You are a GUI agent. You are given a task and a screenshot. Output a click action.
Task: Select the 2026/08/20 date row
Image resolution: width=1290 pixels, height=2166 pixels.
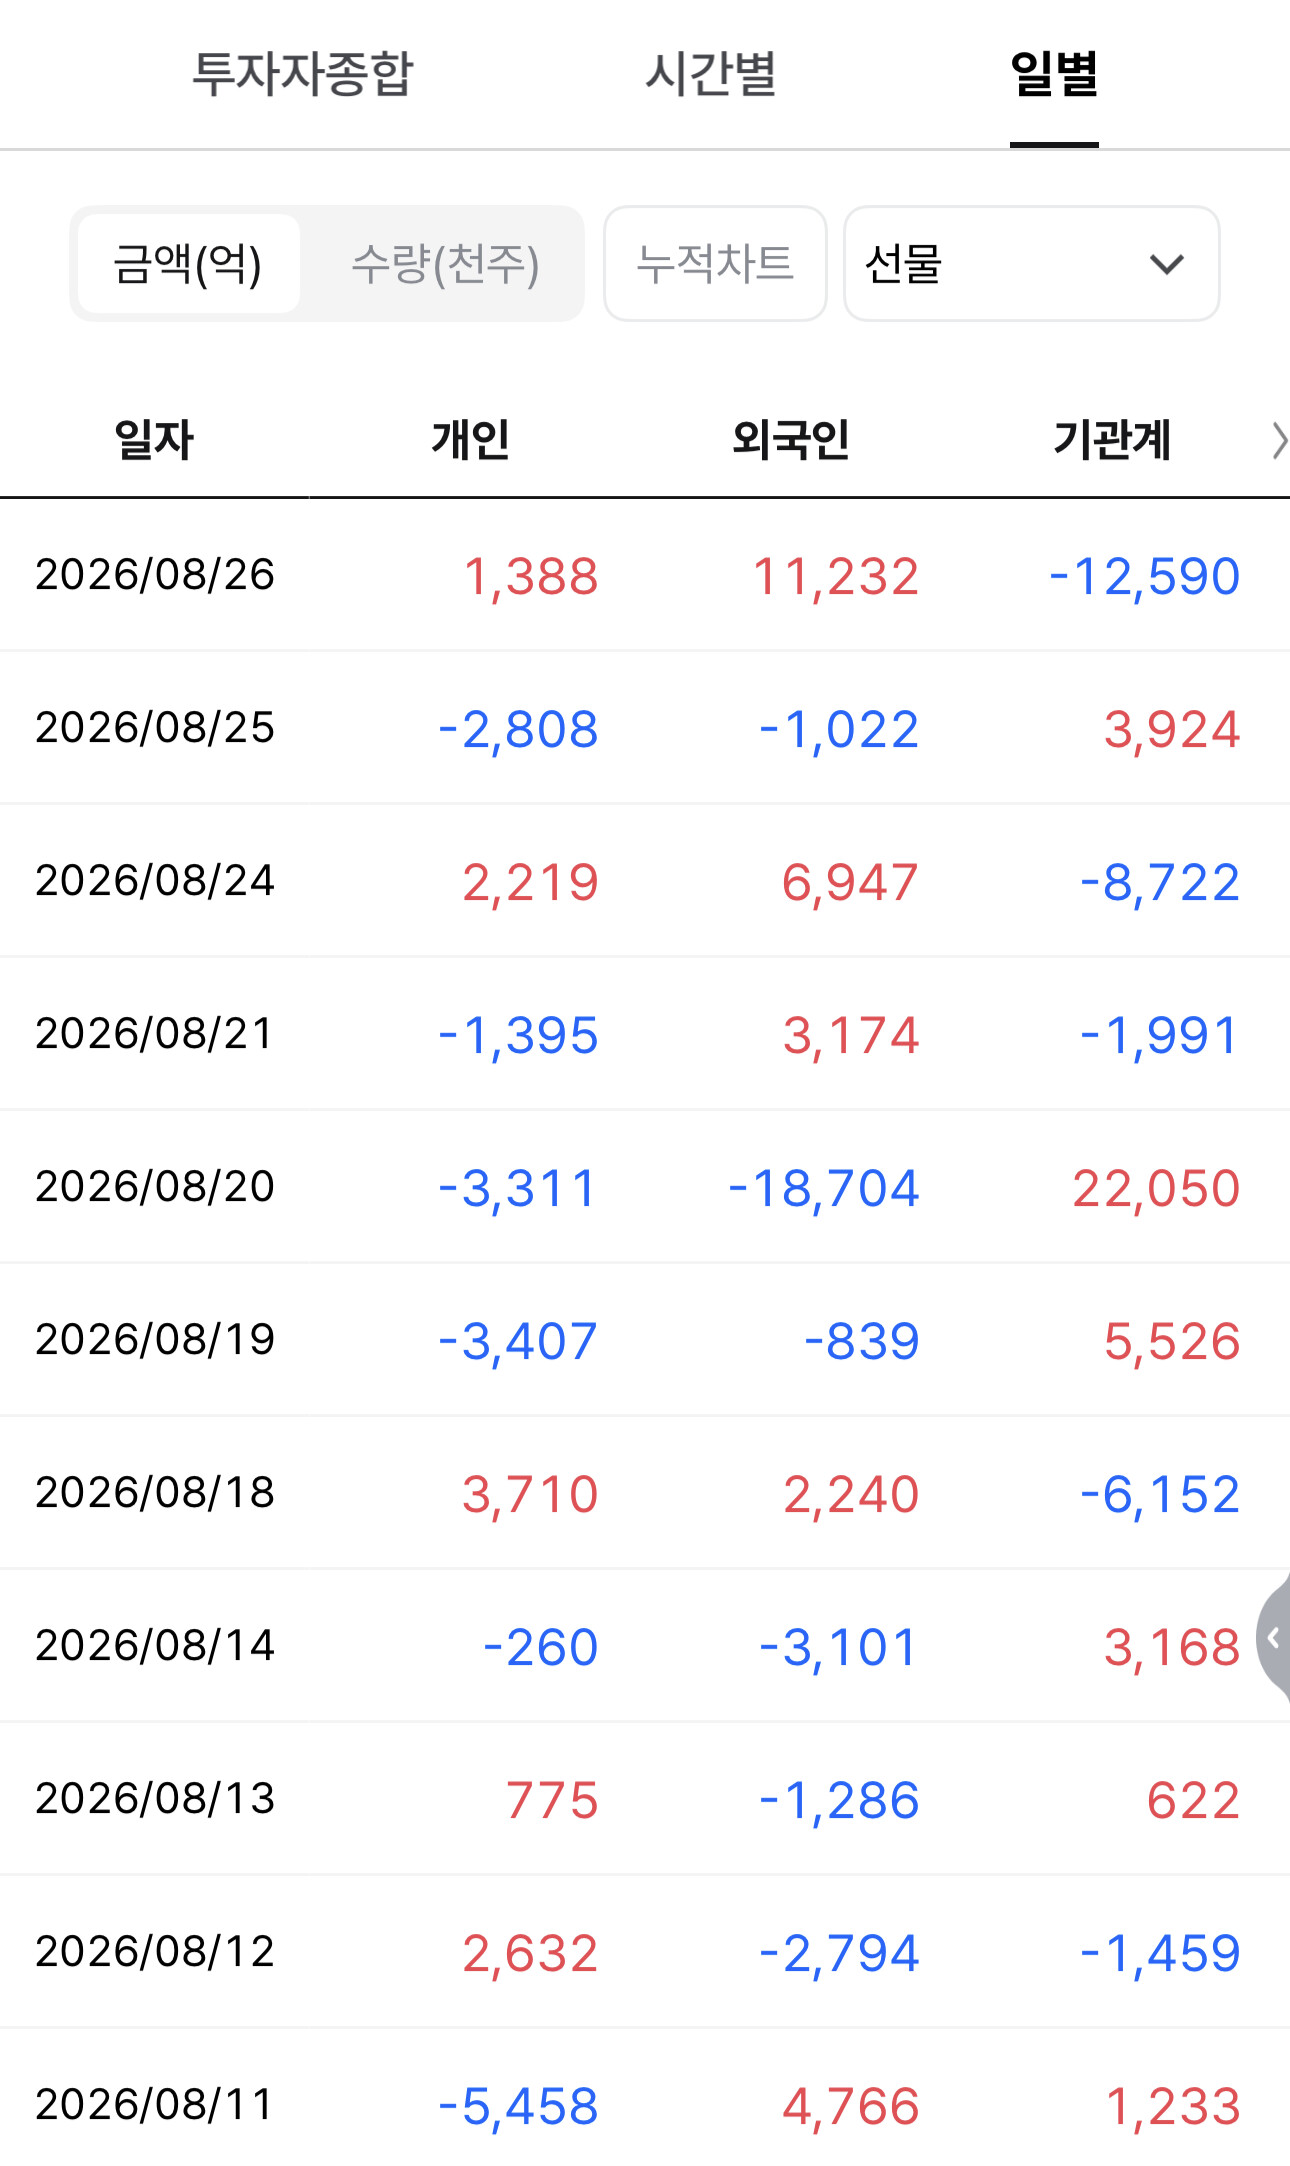pyautogui.click(x=645, y=1187)
